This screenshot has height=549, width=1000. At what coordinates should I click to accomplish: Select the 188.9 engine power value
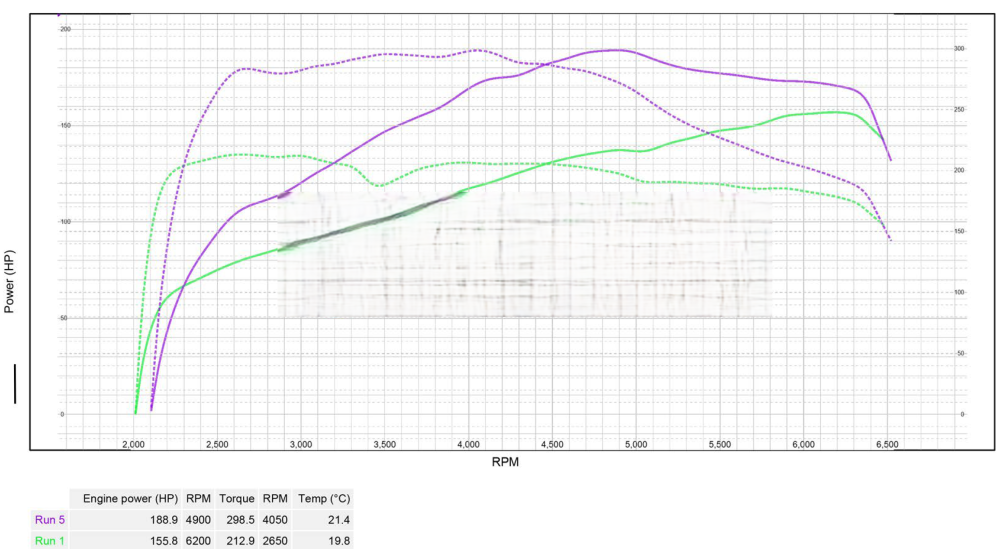(x=160, y=520)
